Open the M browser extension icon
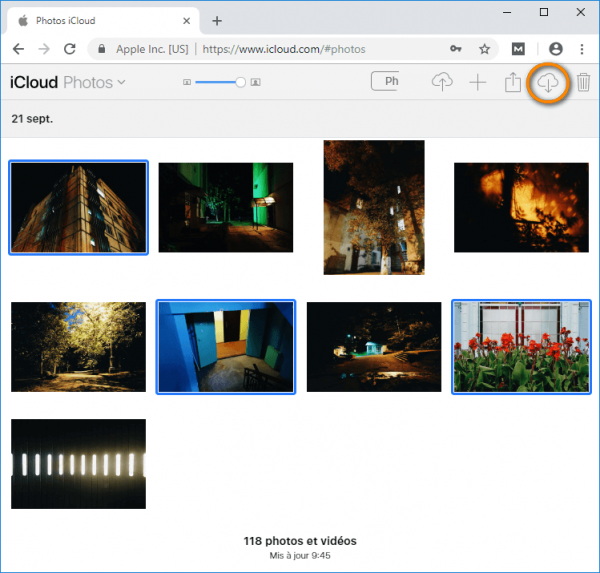Screen dimensions: 600x573 pos(518,49)
